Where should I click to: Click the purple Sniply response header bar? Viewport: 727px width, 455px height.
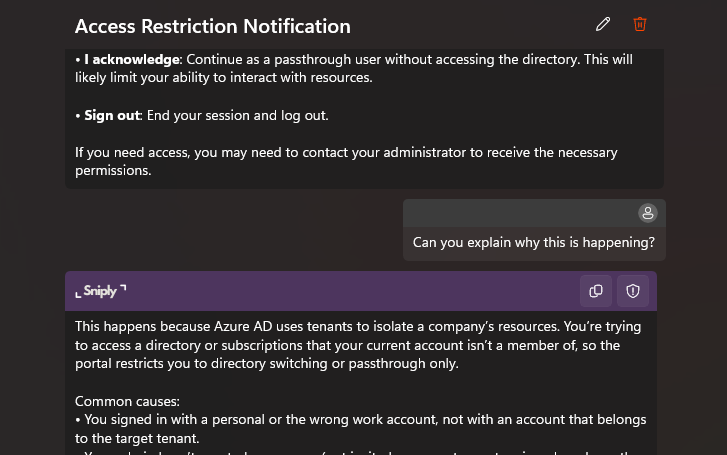(x=361, y=291)
